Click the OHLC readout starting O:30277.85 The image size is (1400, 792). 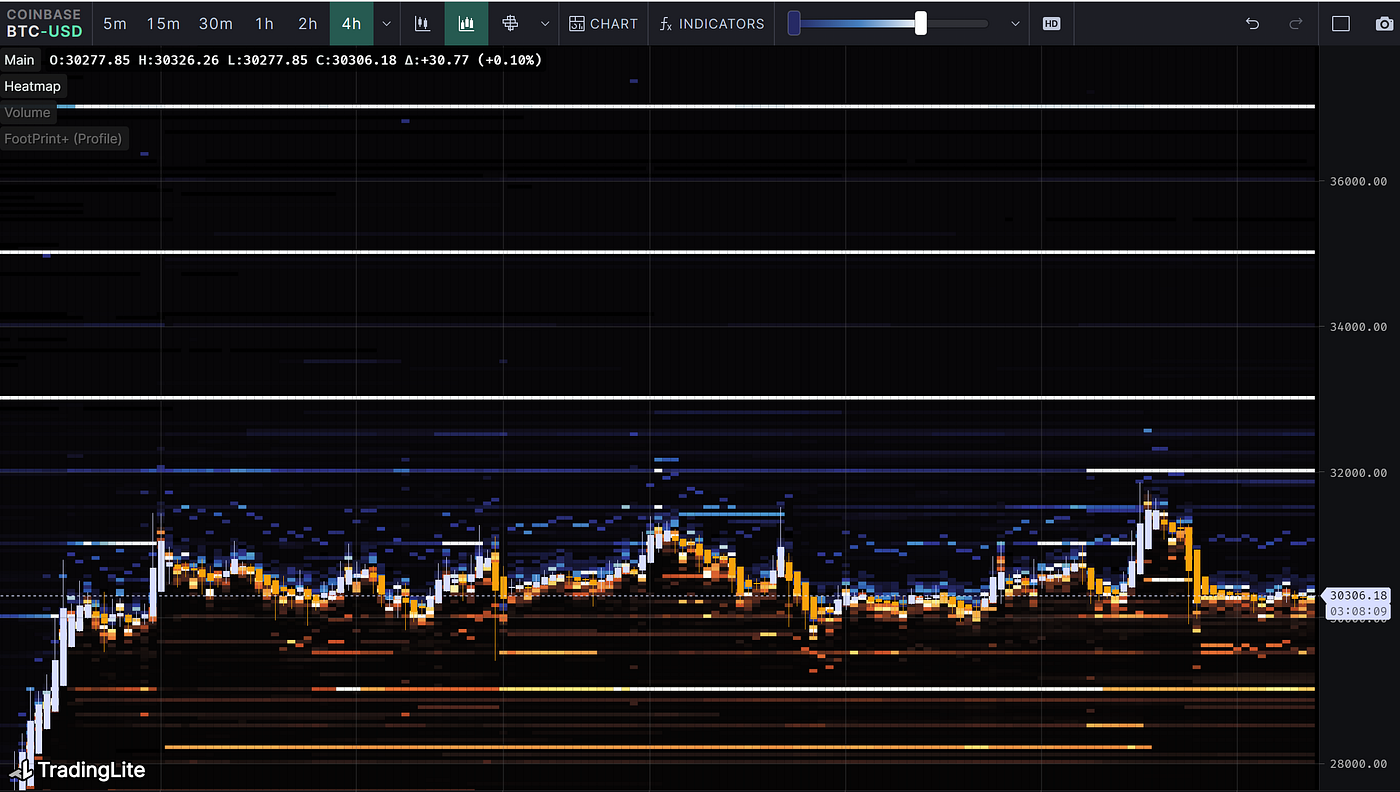(296, 60)
